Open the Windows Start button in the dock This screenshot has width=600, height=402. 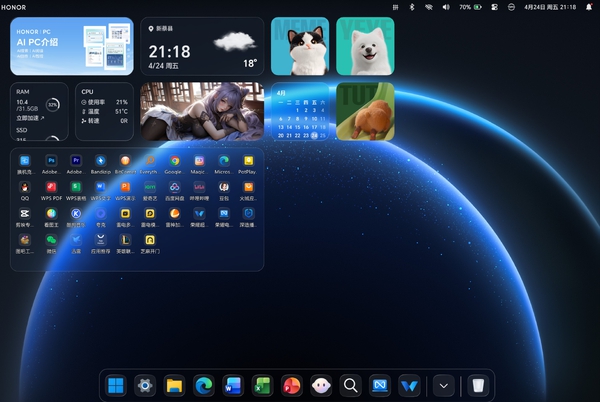pyautogui.click(x=116, y=386)
